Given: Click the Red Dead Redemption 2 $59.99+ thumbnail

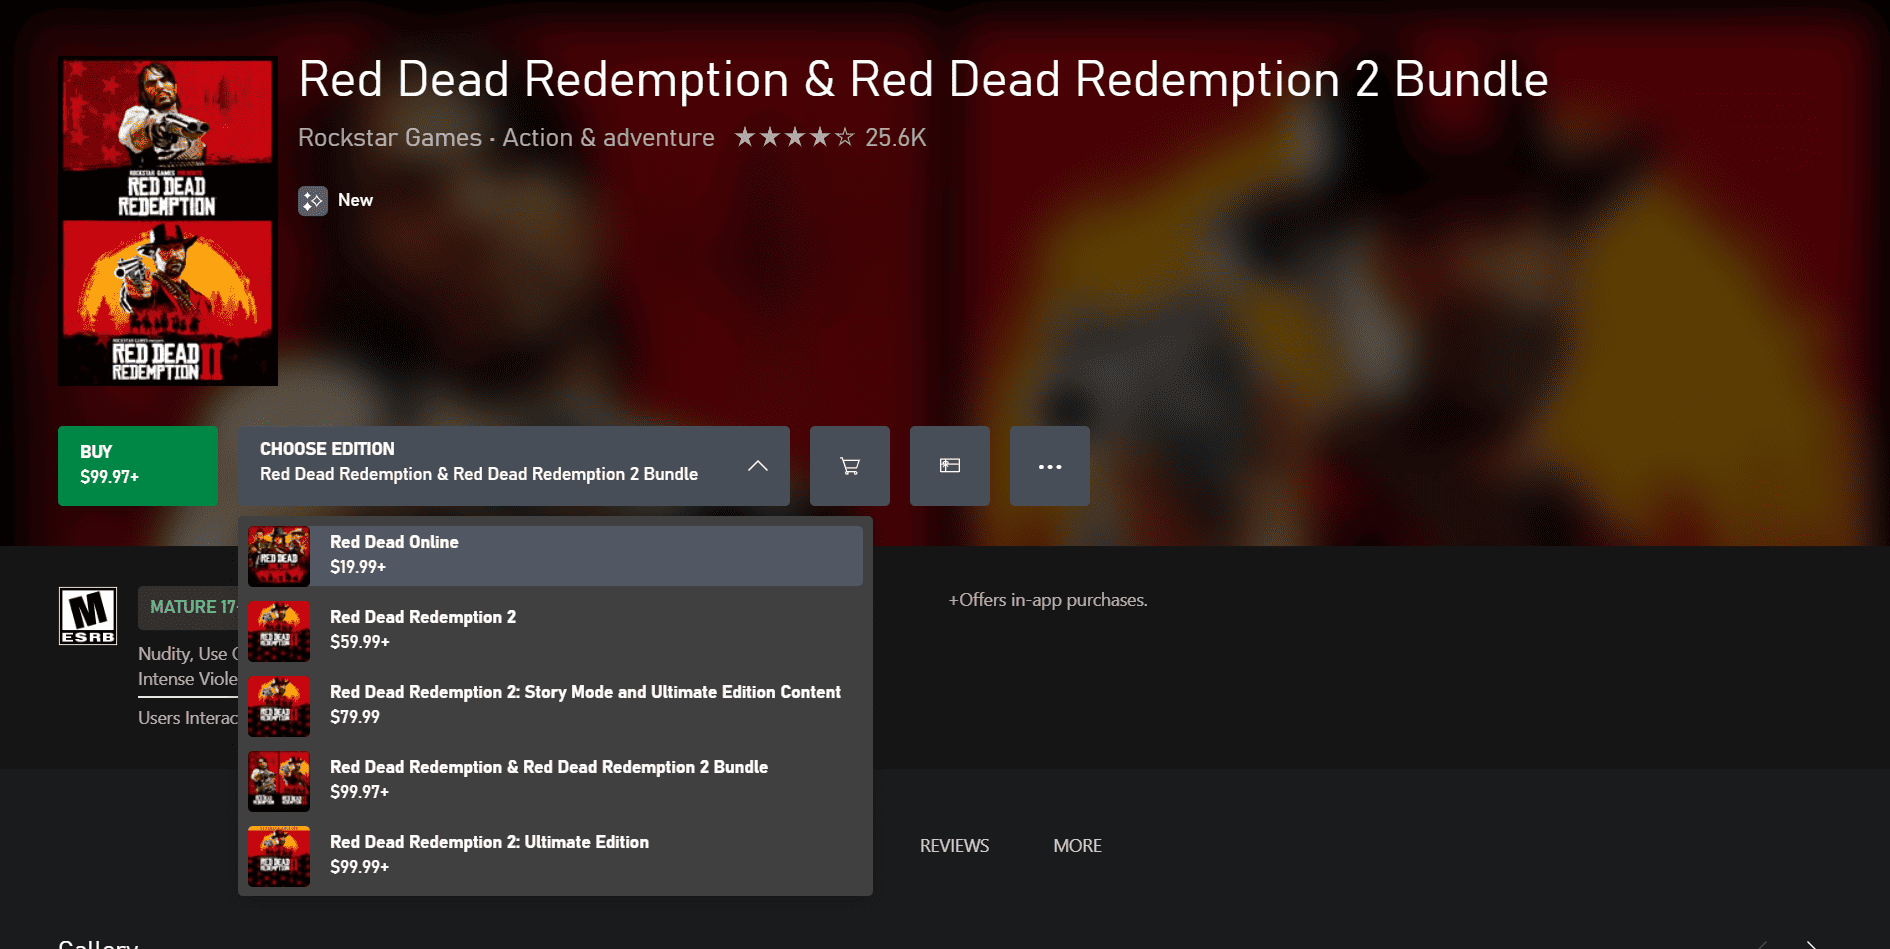Looking at the screenshot, I should (279, 631).
